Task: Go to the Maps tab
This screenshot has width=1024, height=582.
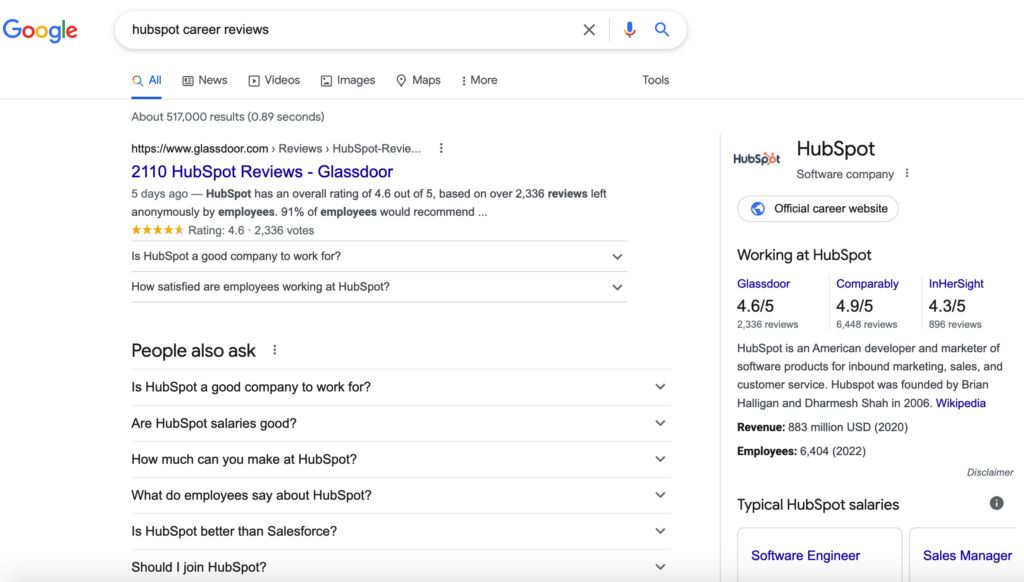Action: pos(419,80)
